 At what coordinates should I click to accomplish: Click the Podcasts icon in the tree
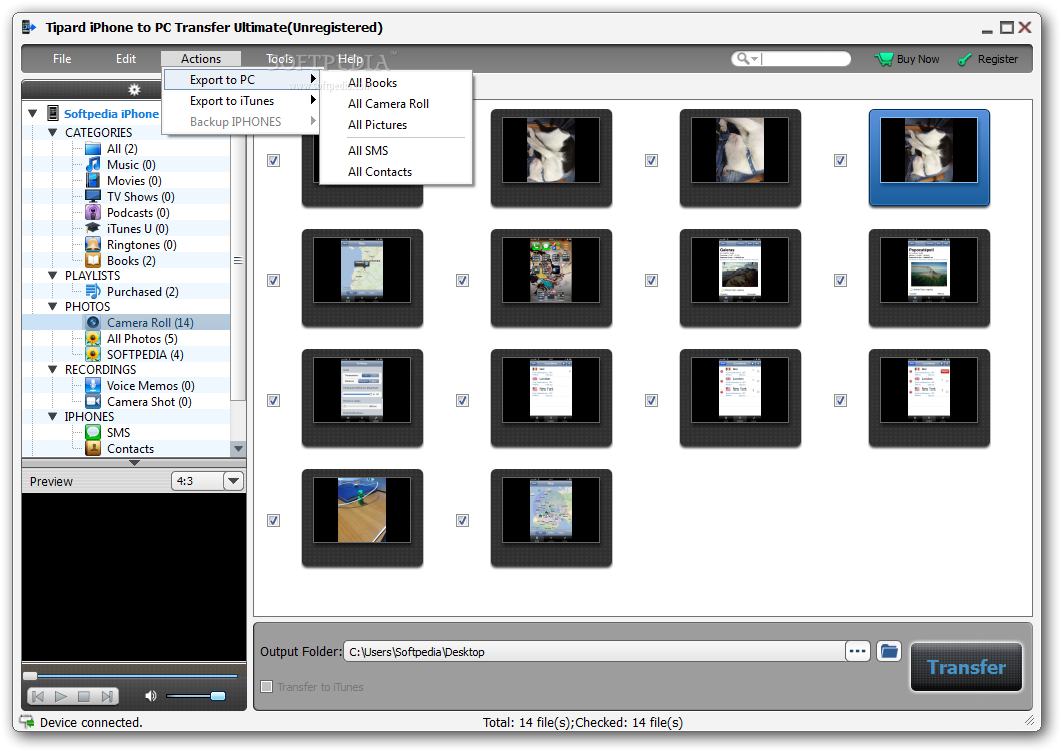coord(93,213)
